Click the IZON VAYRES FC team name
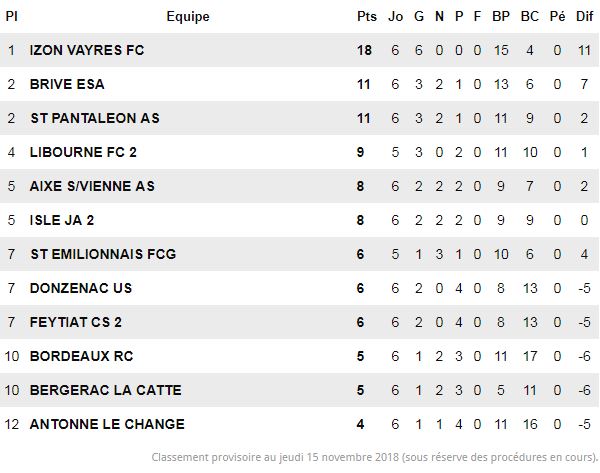 [x=87, y=50]
